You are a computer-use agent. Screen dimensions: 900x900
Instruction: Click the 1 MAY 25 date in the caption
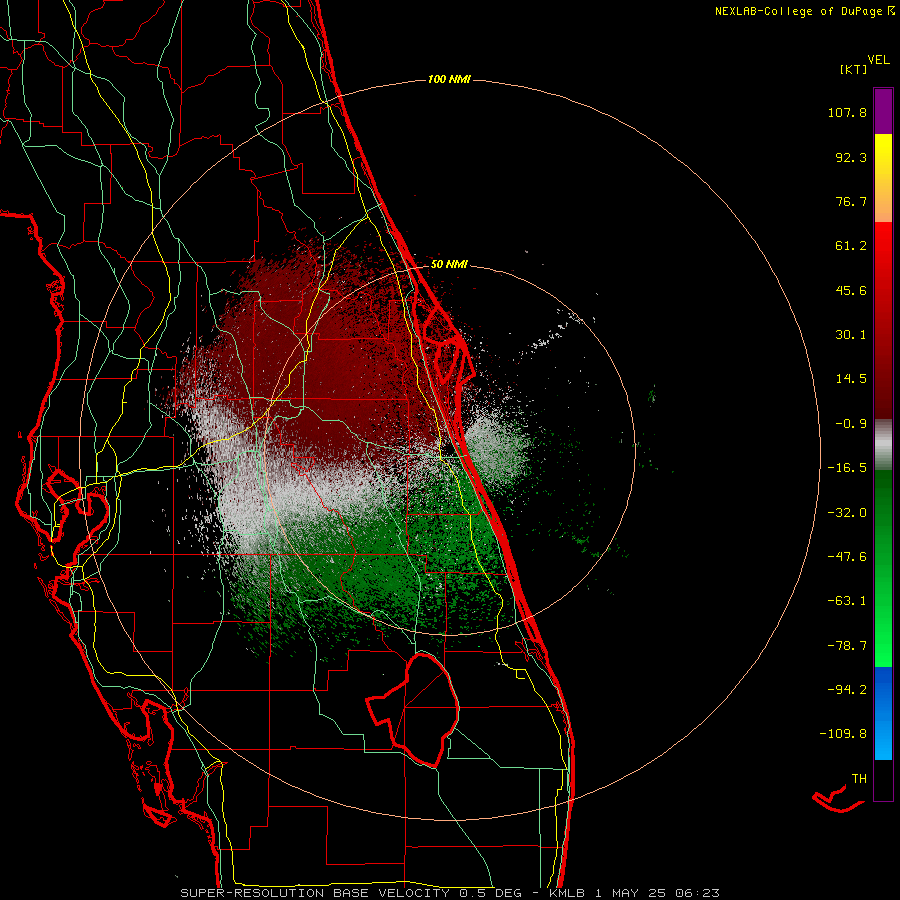click(x=631, y=893)
